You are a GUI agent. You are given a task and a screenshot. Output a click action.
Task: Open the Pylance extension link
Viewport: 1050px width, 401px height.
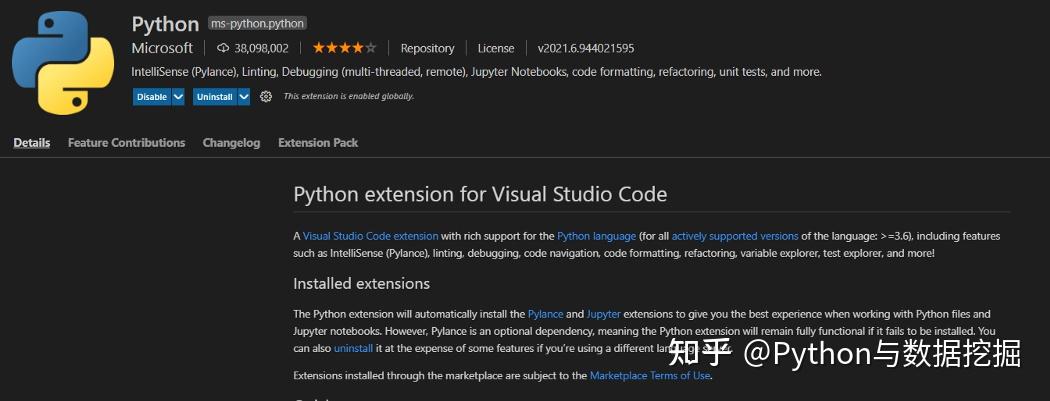(545, 314)
